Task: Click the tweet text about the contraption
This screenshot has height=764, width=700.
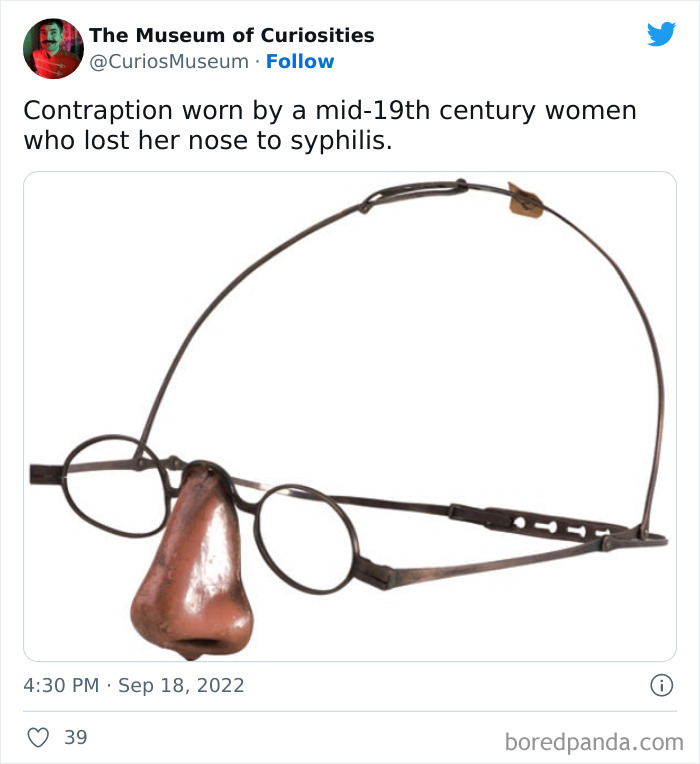Action: pyautogui.click(x=330, y=124)
